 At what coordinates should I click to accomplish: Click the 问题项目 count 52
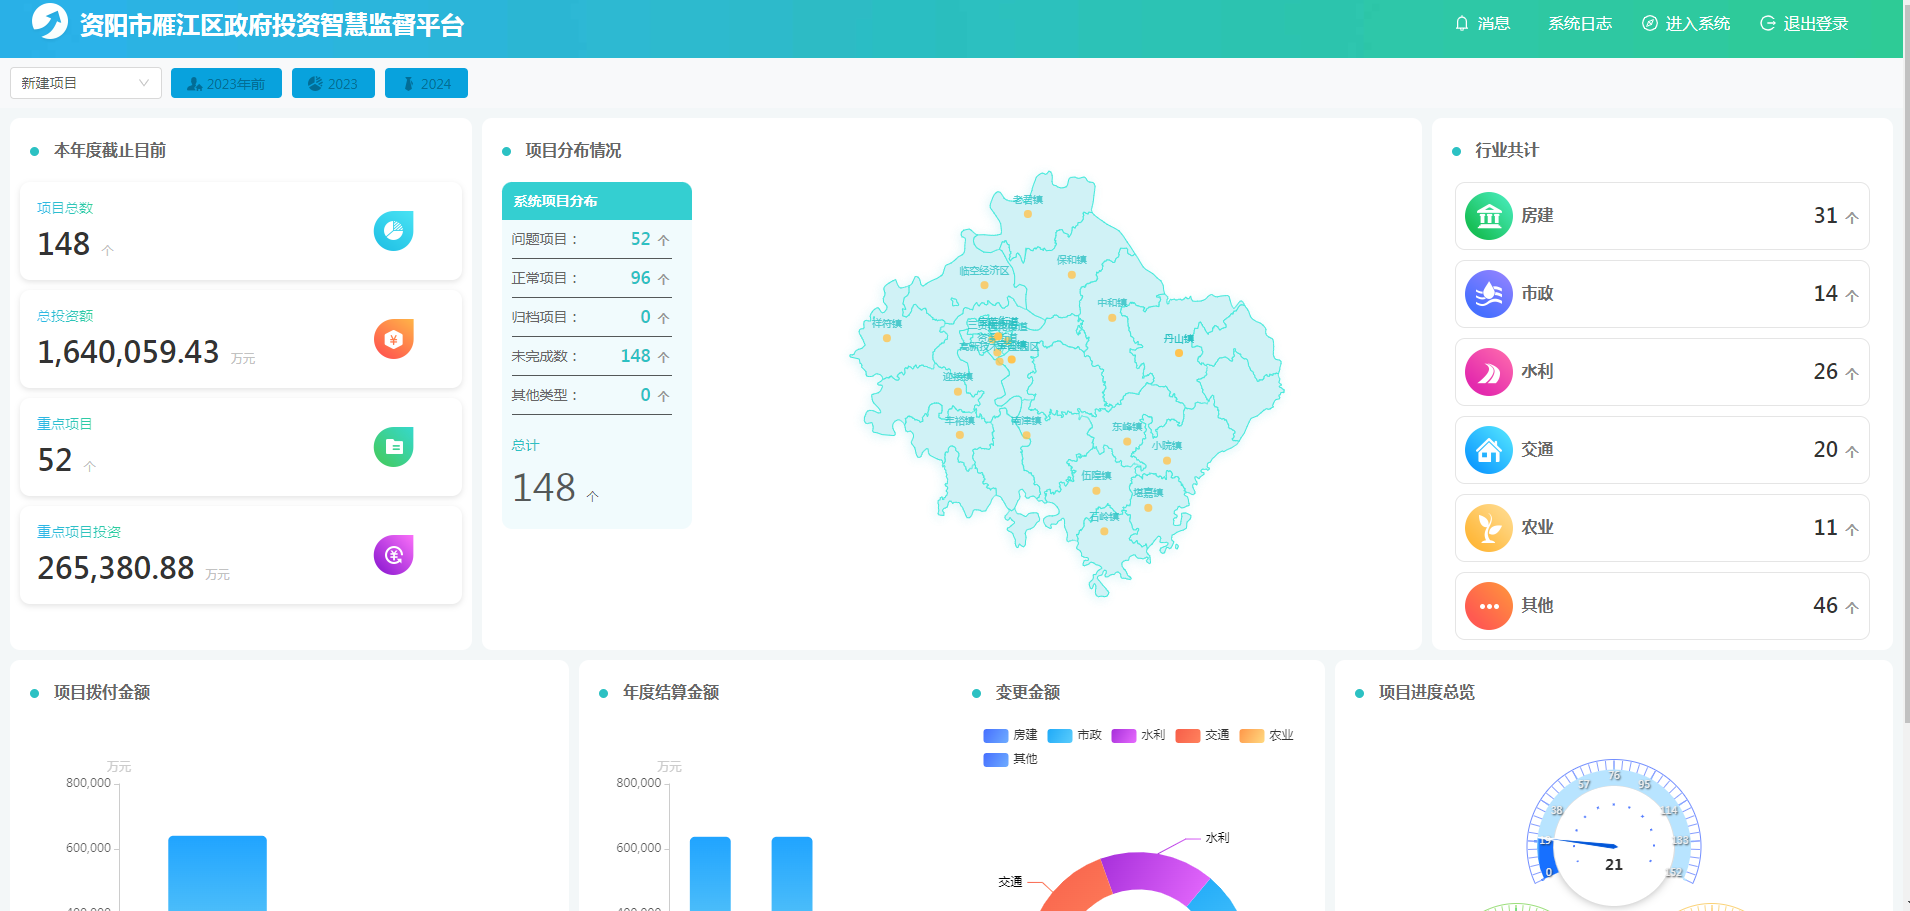click(641, 239)
